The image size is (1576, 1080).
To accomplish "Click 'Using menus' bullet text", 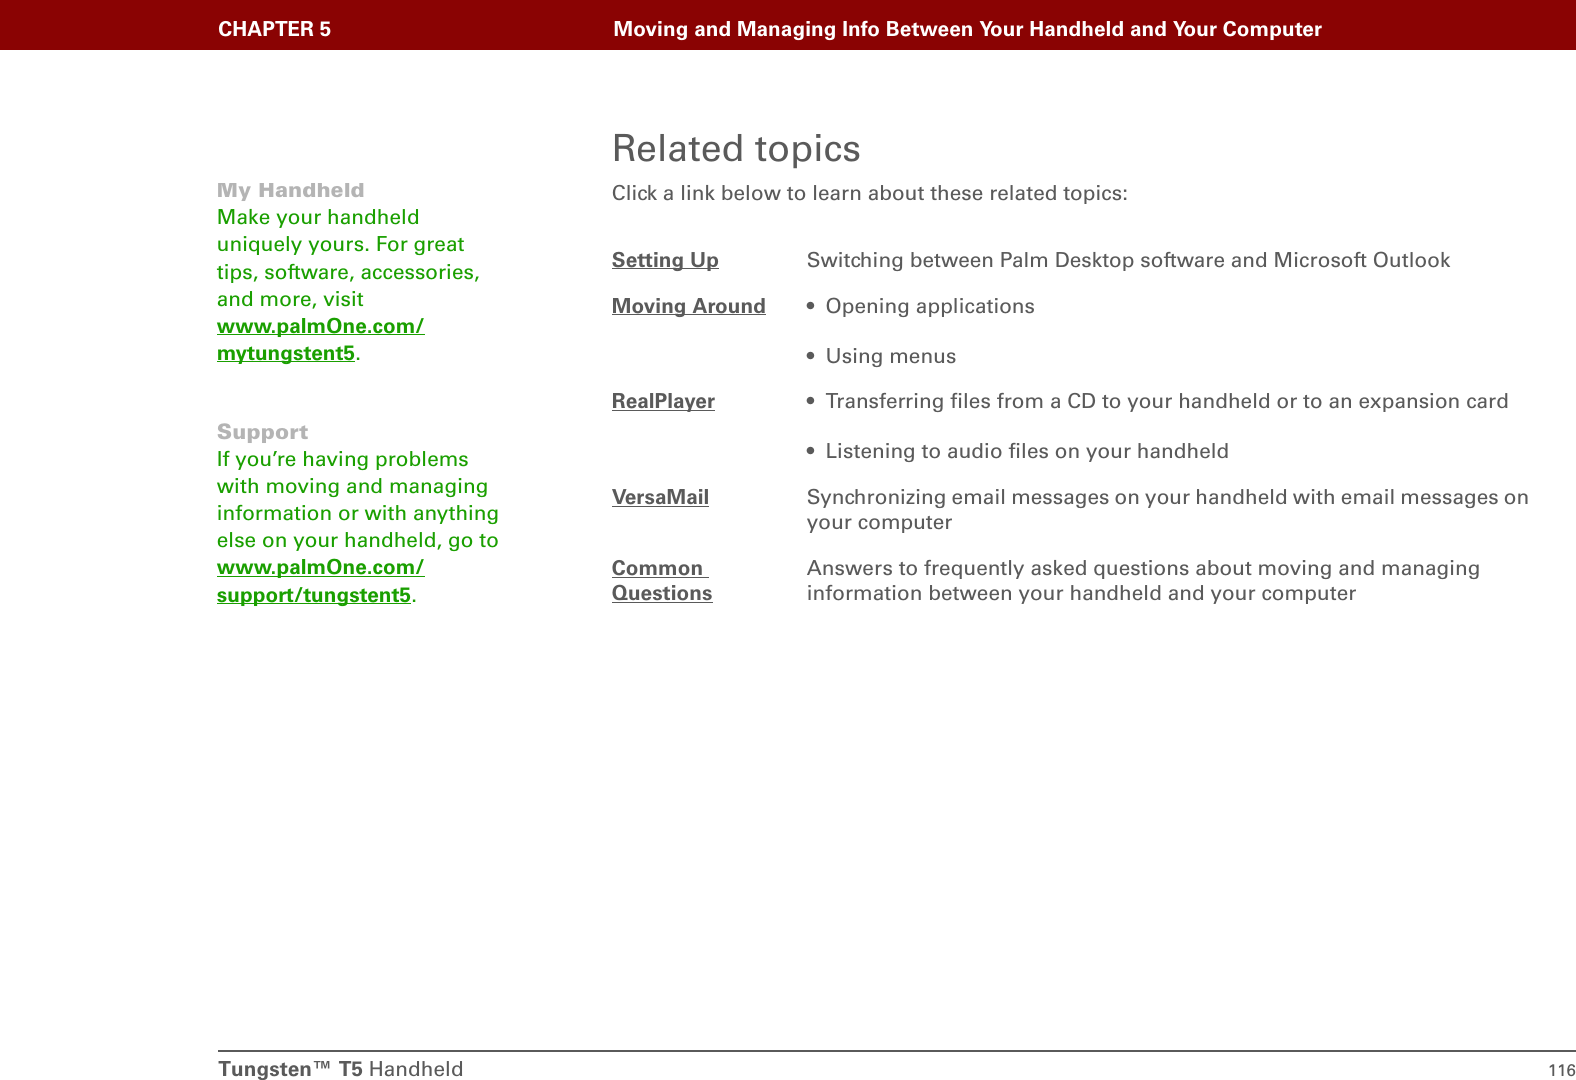I will coord(891,356).
